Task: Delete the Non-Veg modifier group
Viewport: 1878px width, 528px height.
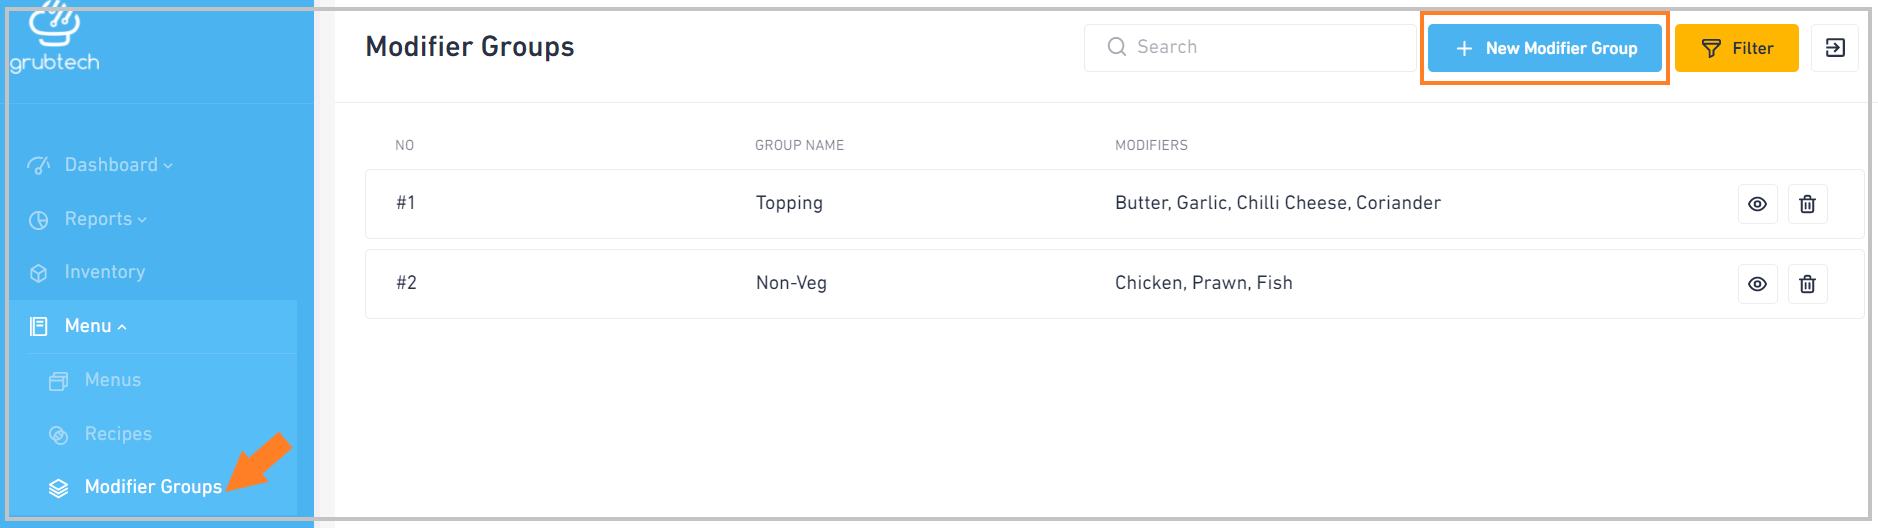Action: pyautogui.click(x=1807, y=284)
